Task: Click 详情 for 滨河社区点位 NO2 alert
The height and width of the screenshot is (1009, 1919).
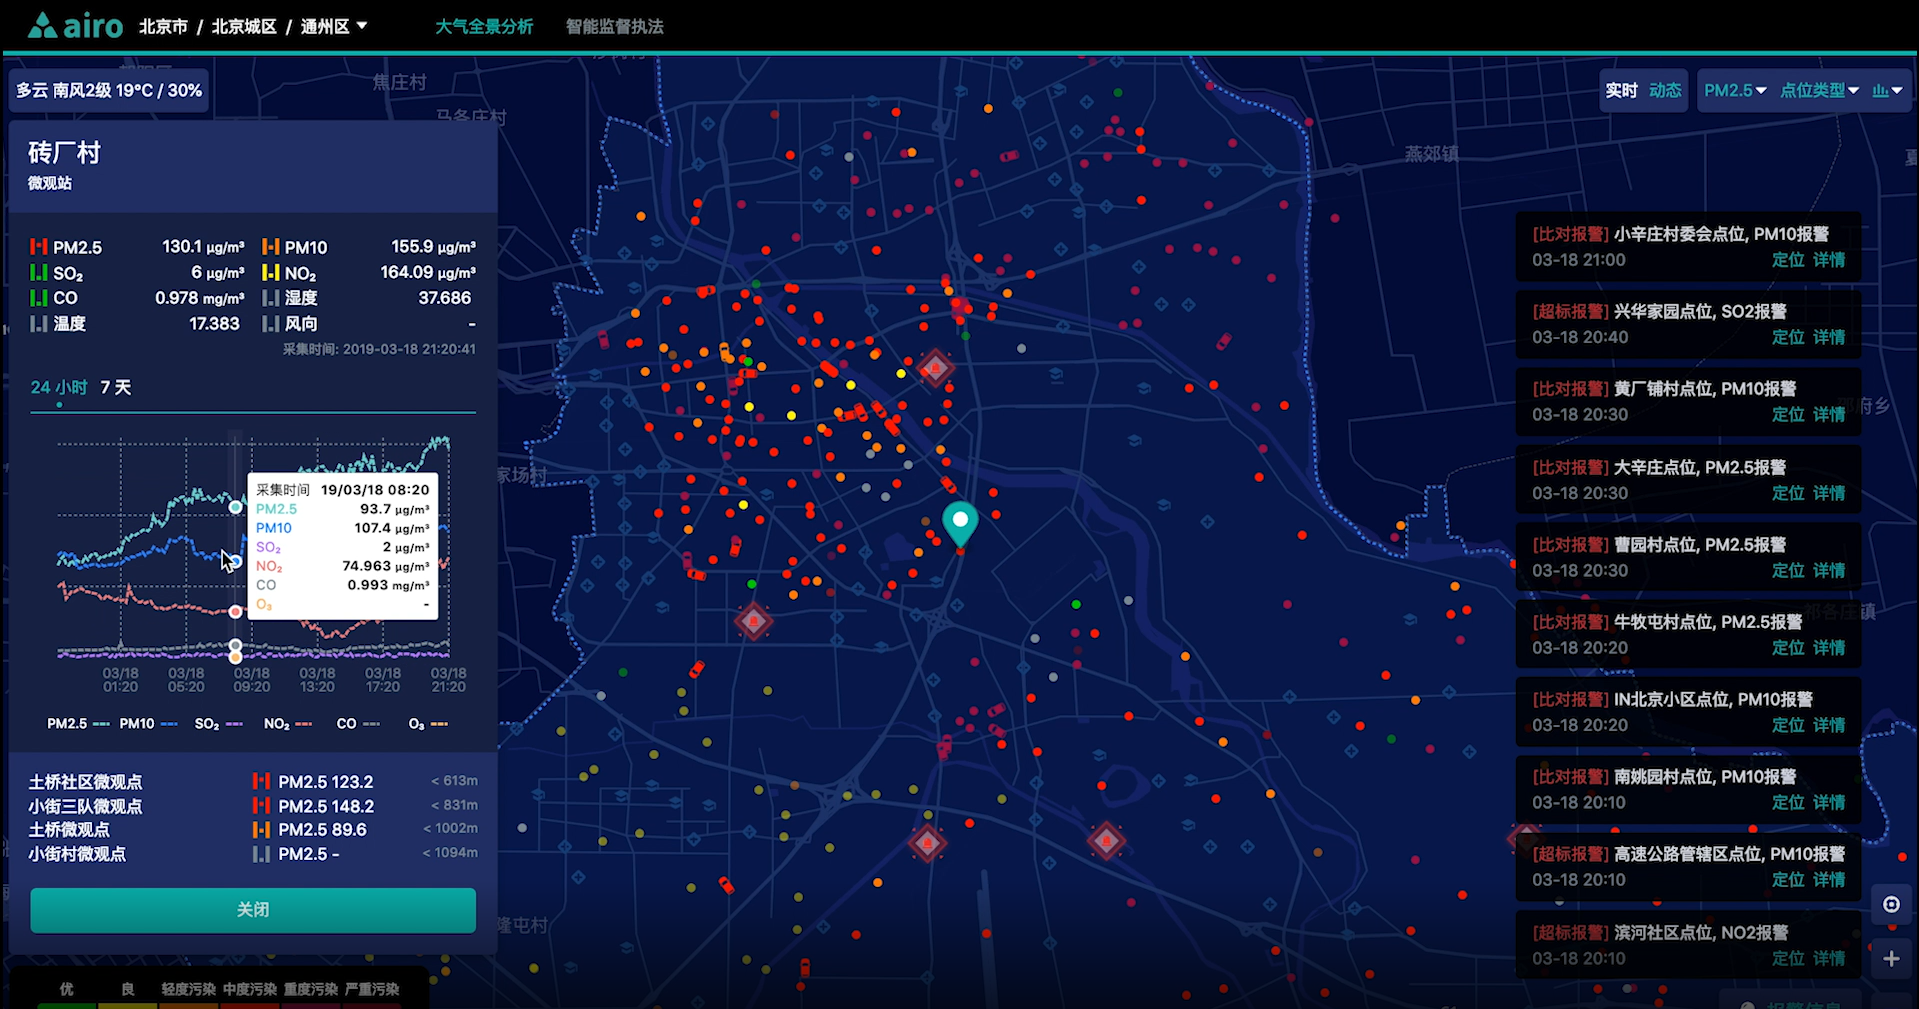Action: (1829, 958)
